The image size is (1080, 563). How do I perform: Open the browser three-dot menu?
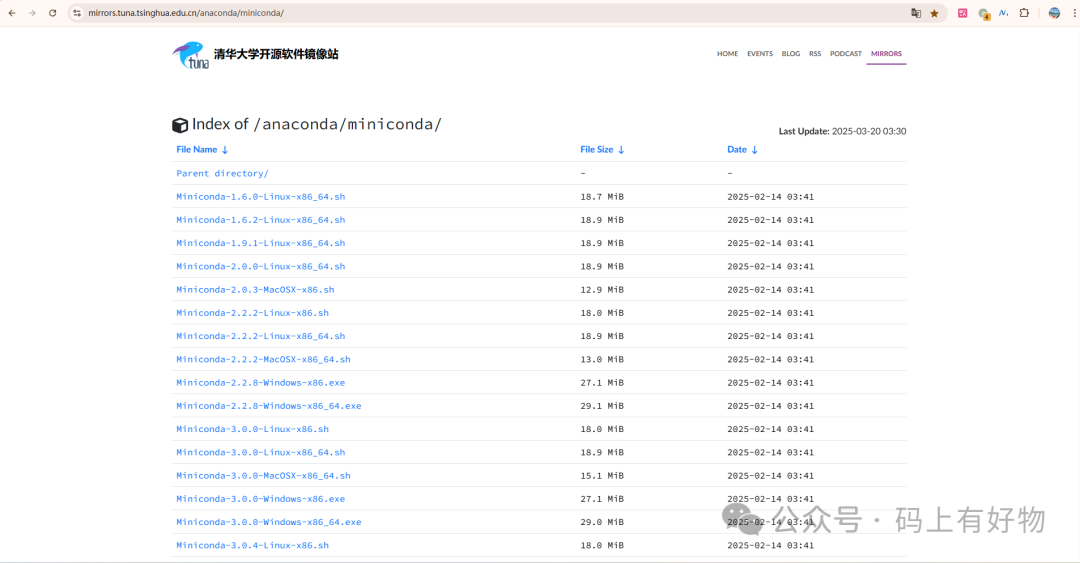(x=1074, y=13)
